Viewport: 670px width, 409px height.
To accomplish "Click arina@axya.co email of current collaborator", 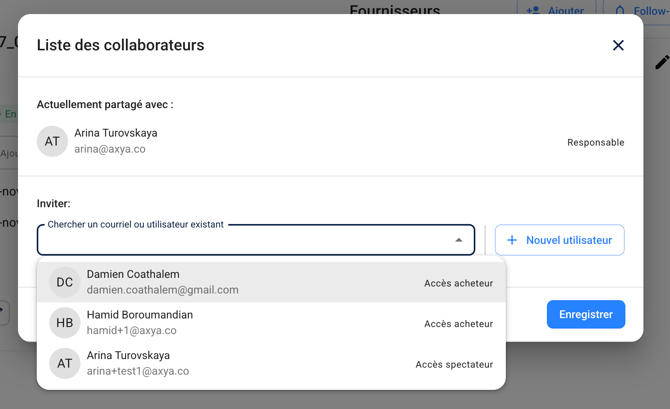I will pos(110,149).
